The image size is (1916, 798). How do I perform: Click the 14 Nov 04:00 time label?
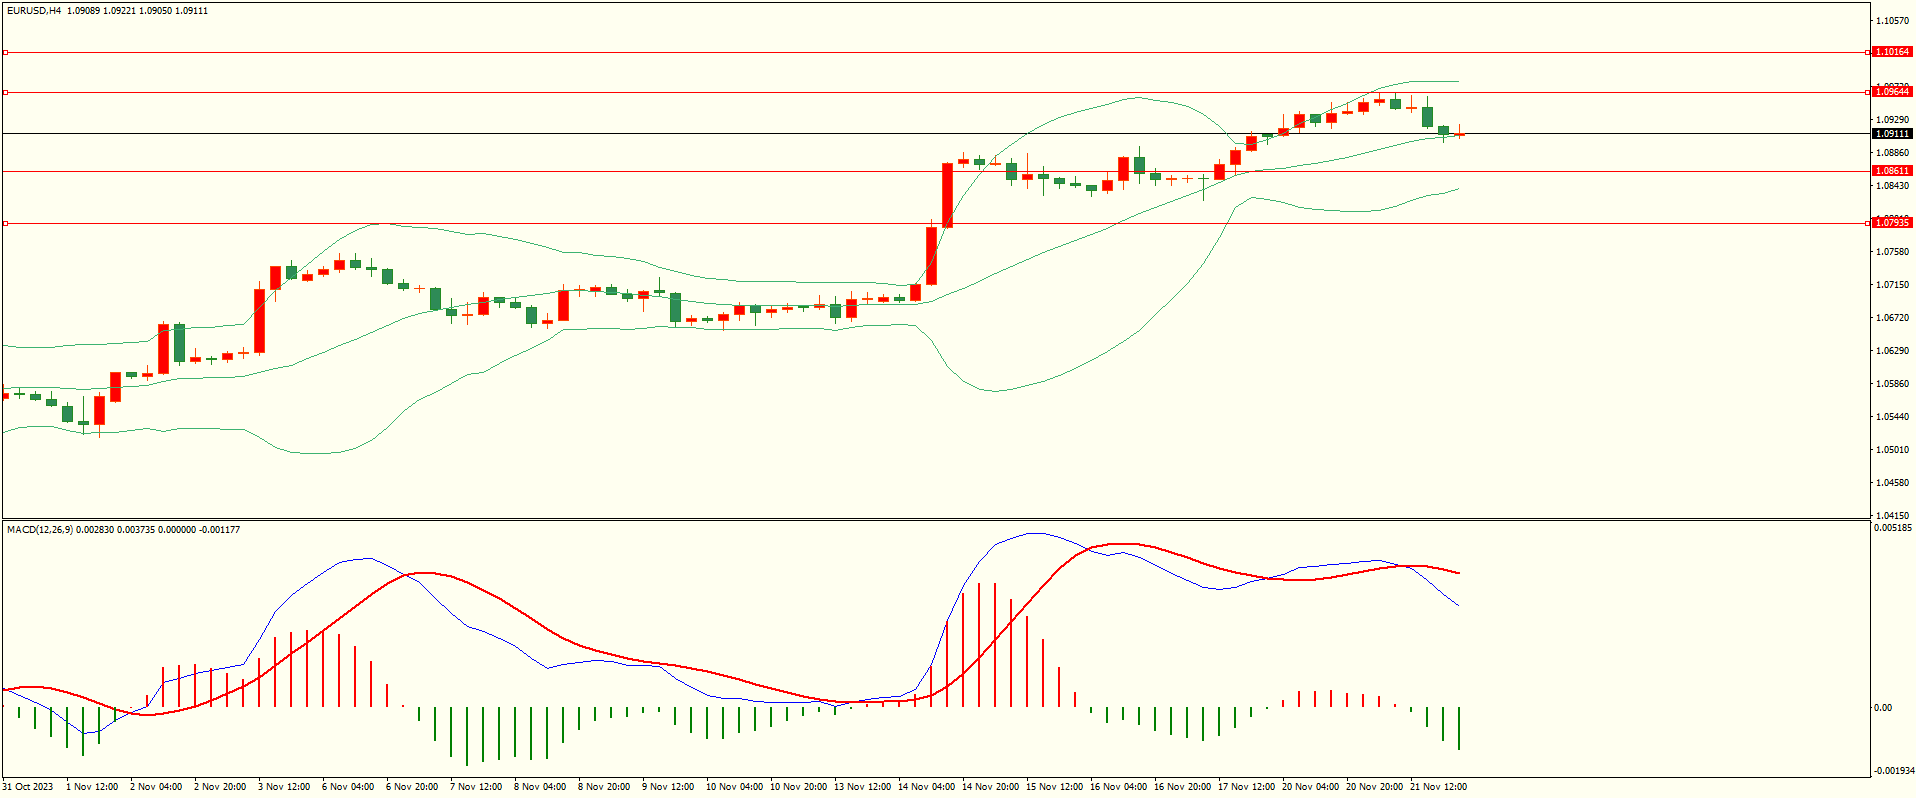tap(926, 787)
